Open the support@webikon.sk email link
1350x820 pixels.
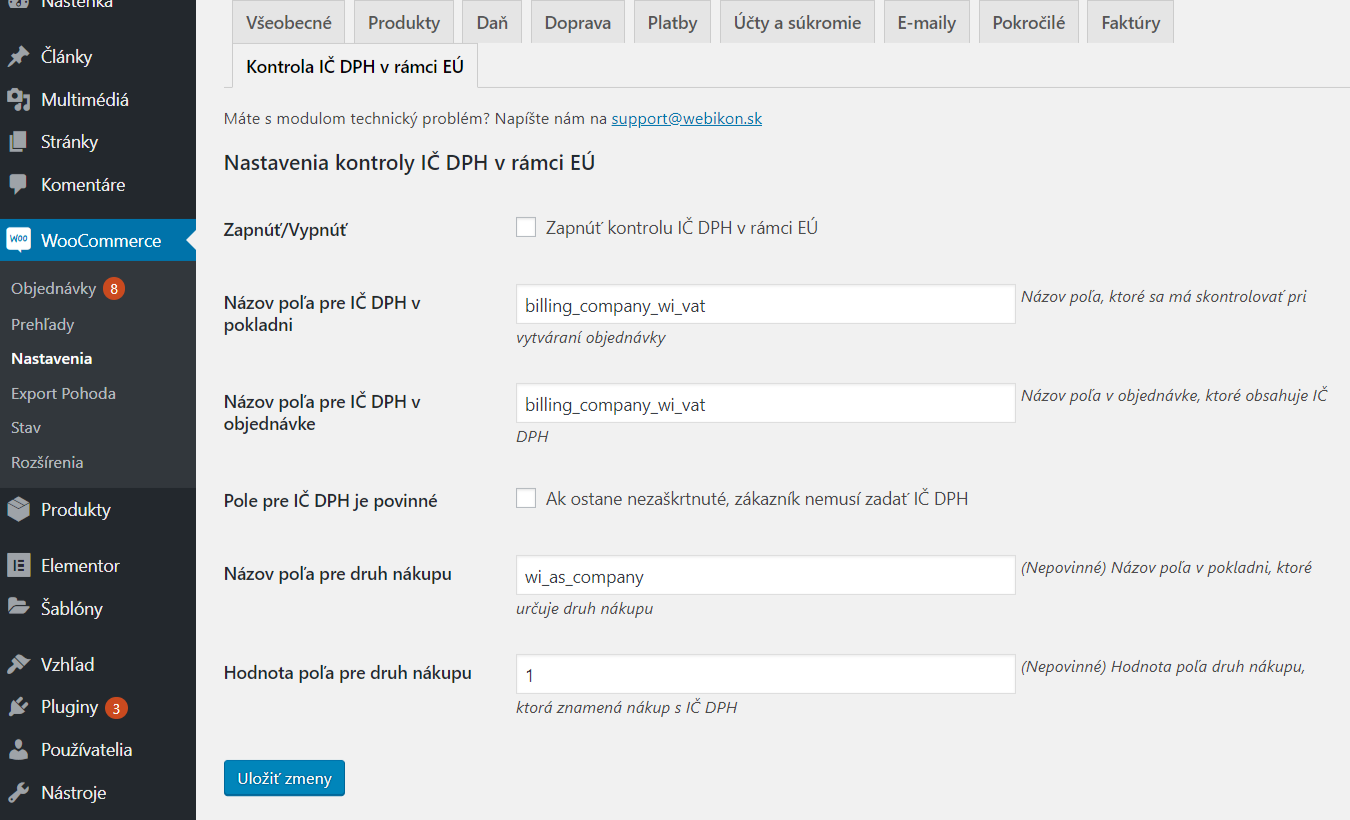(x=686, y=118)
